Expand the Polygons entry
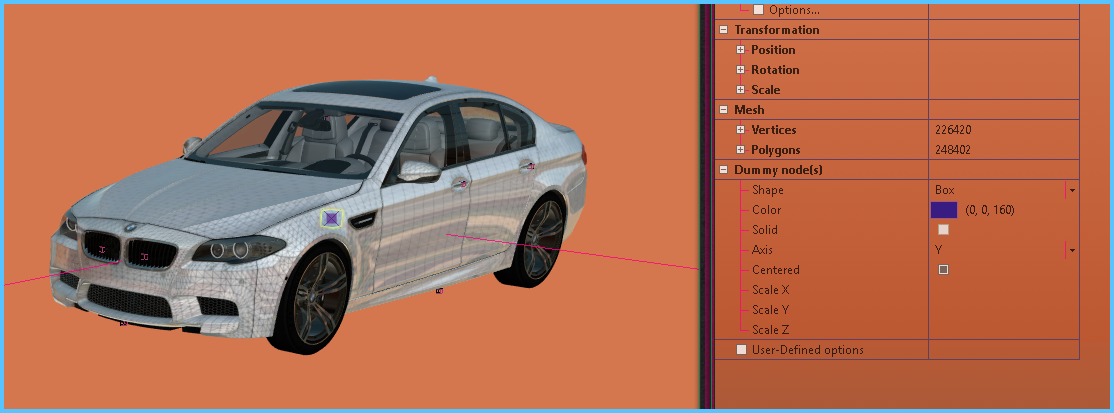 (740, 150)
